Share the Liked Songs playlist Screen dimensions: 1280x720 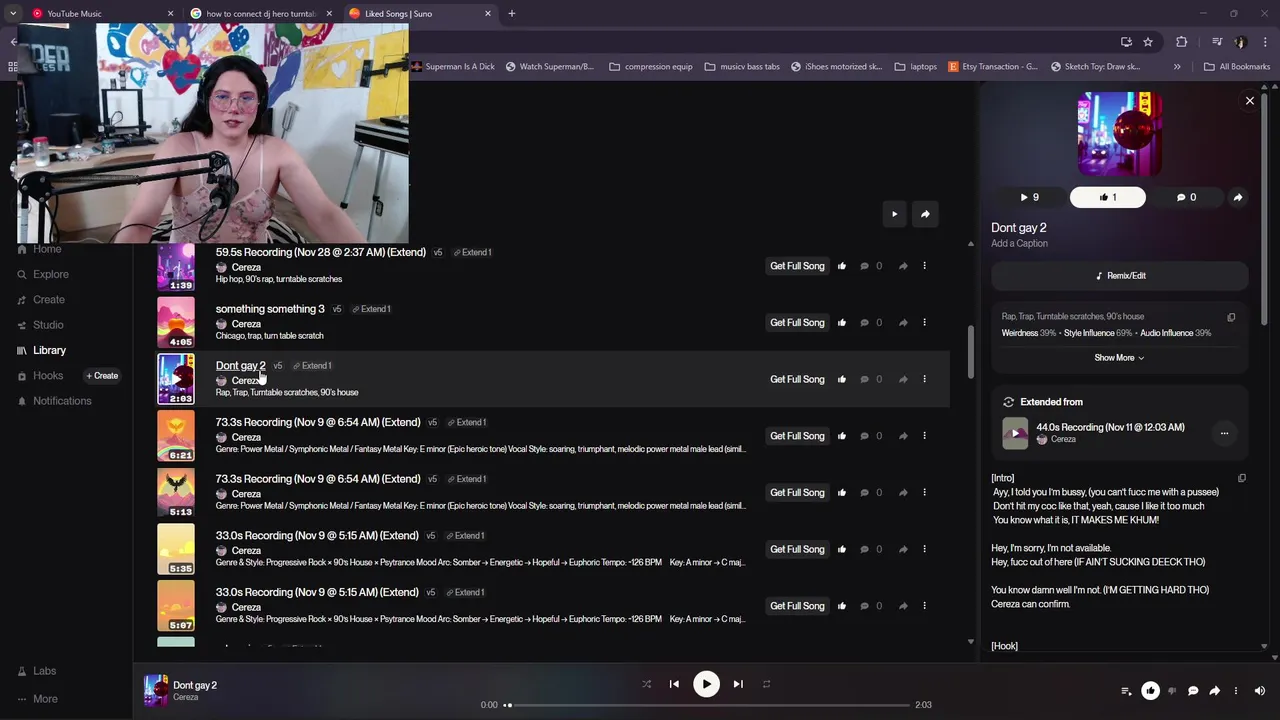tap(925, 214)
